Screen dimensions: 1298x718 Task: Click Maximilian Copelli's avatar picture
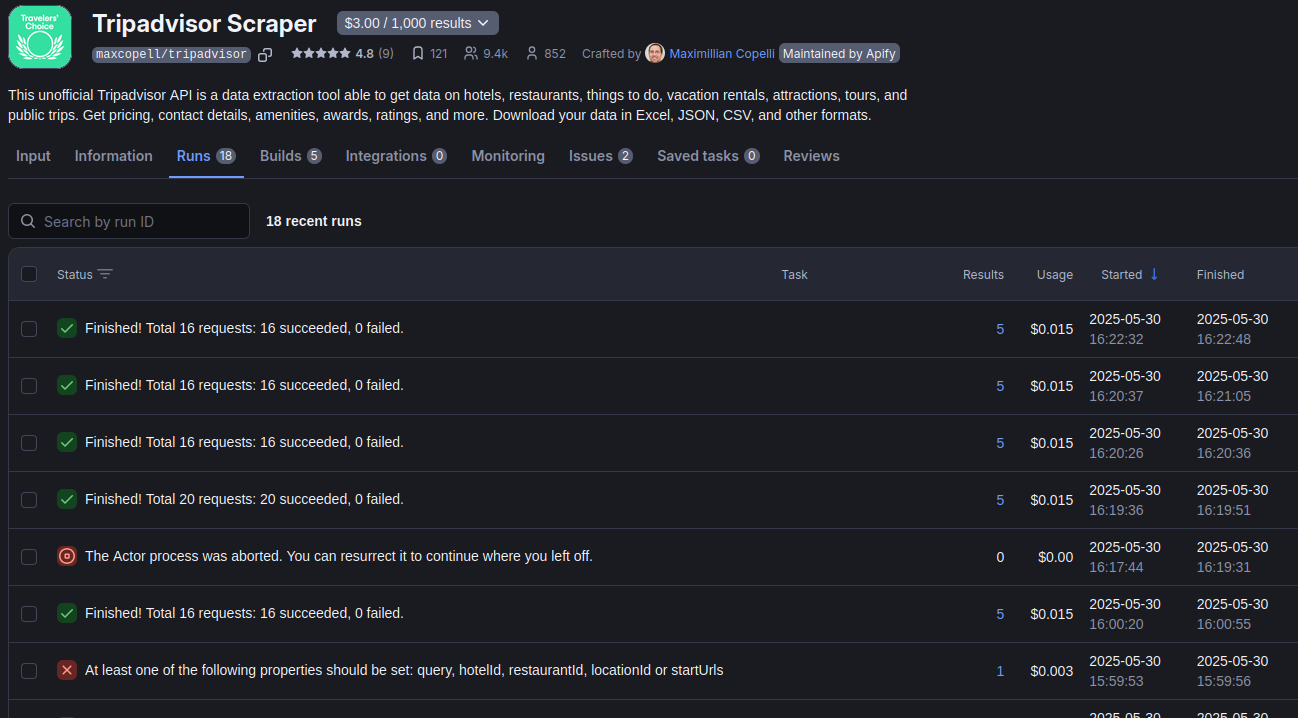click(x=655, y=53)
